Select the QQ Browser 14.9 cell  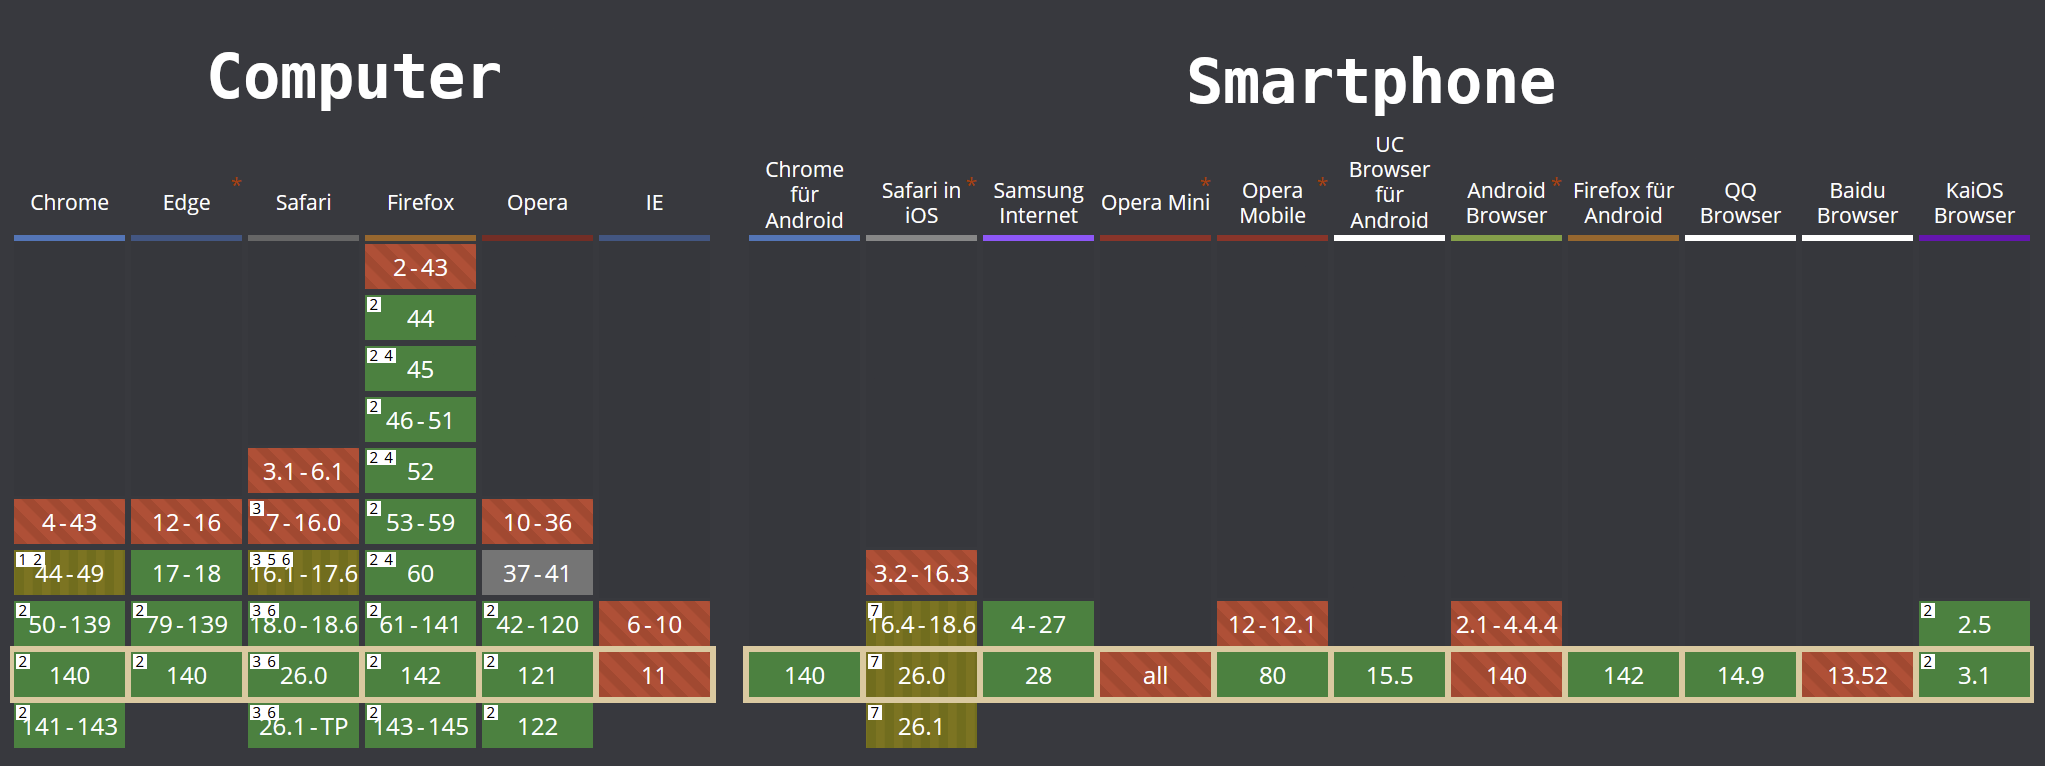click(x=1740, y=675)
